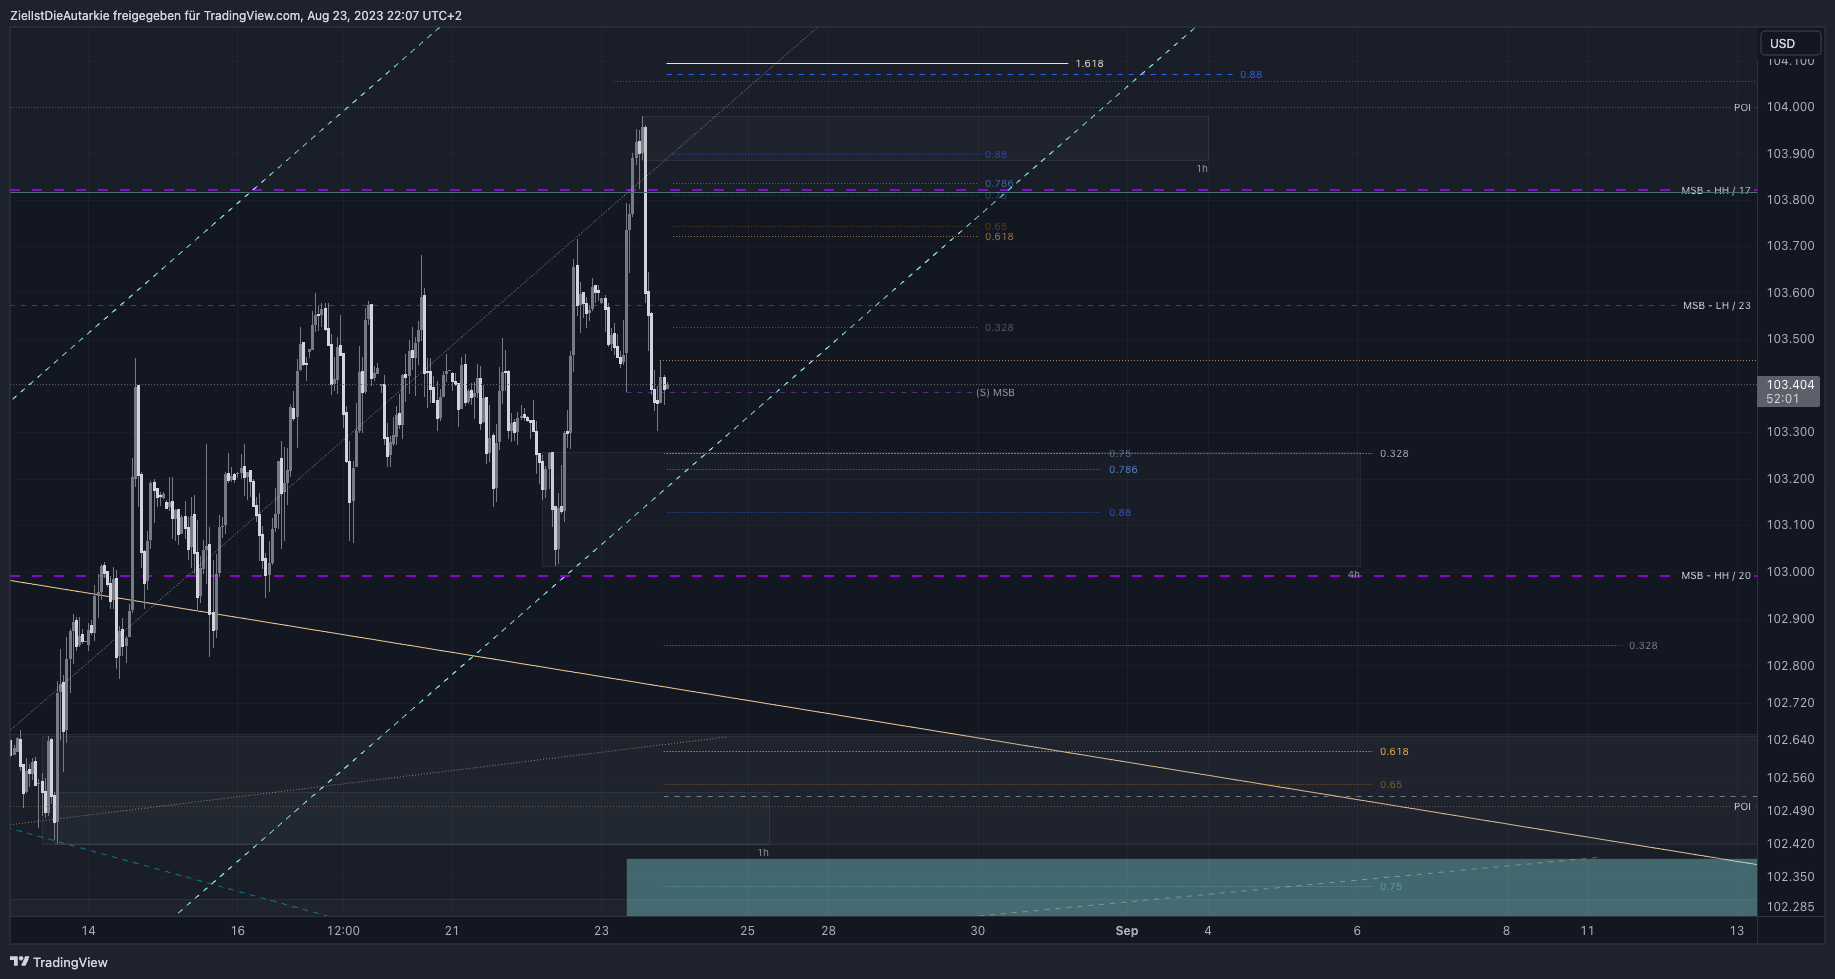Click the 102.800 price axis label
Screen dimensions: 1835x979
click(x=1790, y=665)
